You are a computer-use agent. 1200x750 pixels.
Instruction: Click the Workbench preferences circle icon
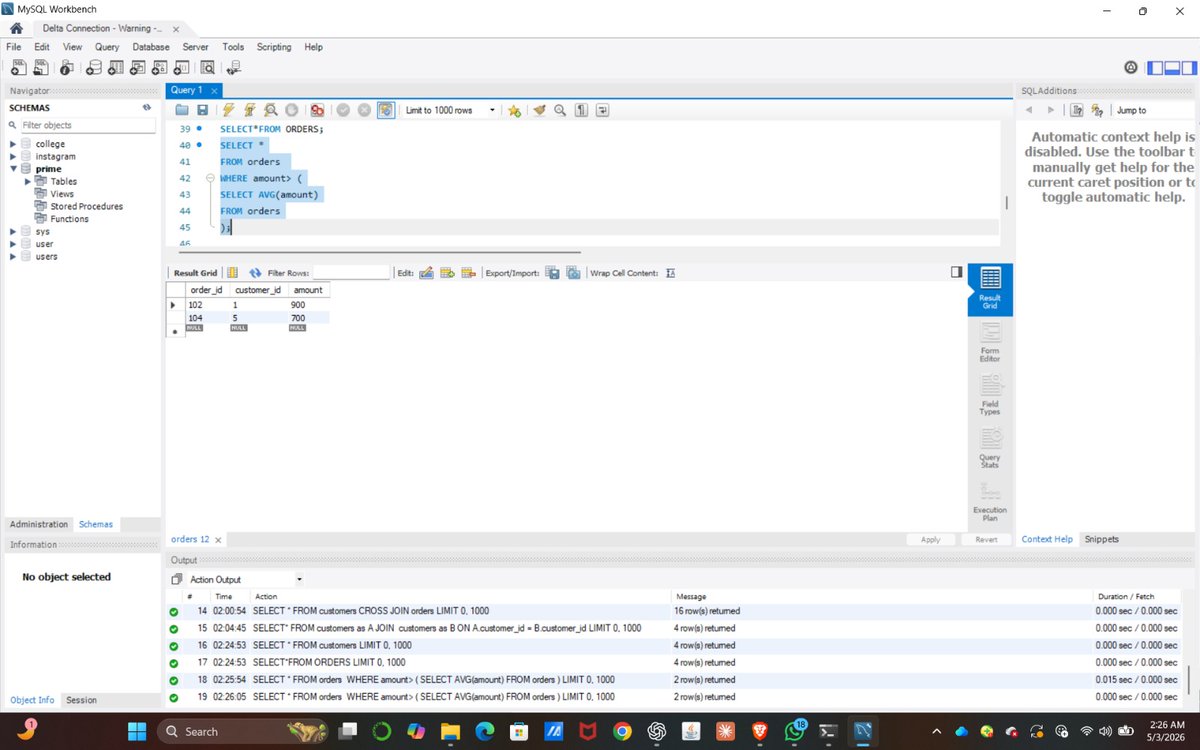[1131, 68]
